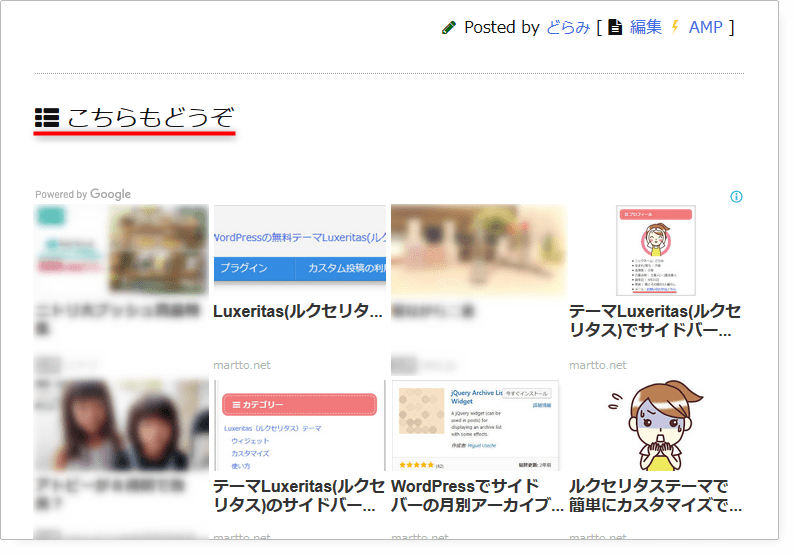
Task: Open article テーマLuxeritasのサイドバー...
Action: (x=299, y=495)
